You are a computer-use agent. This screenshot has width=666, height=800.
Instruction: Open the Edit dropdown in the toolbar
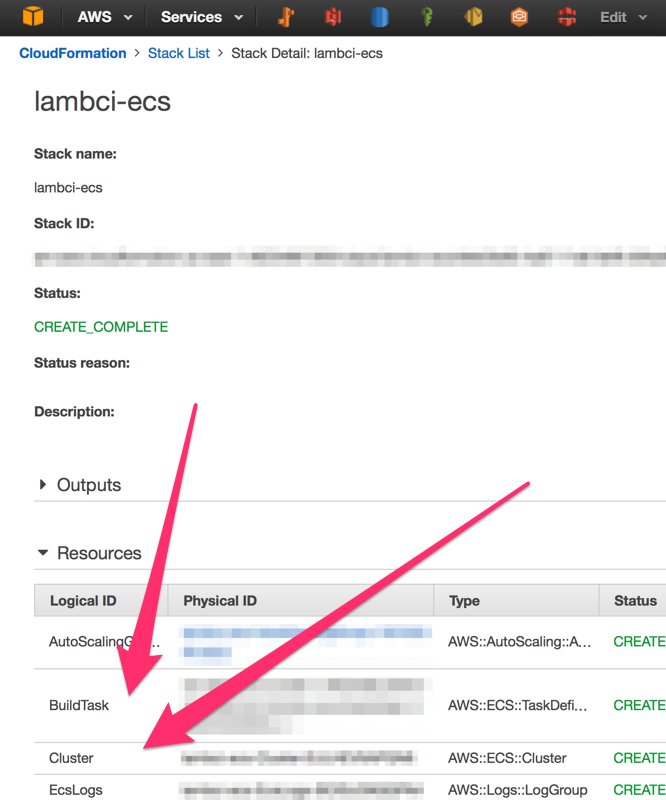(621, 17)
